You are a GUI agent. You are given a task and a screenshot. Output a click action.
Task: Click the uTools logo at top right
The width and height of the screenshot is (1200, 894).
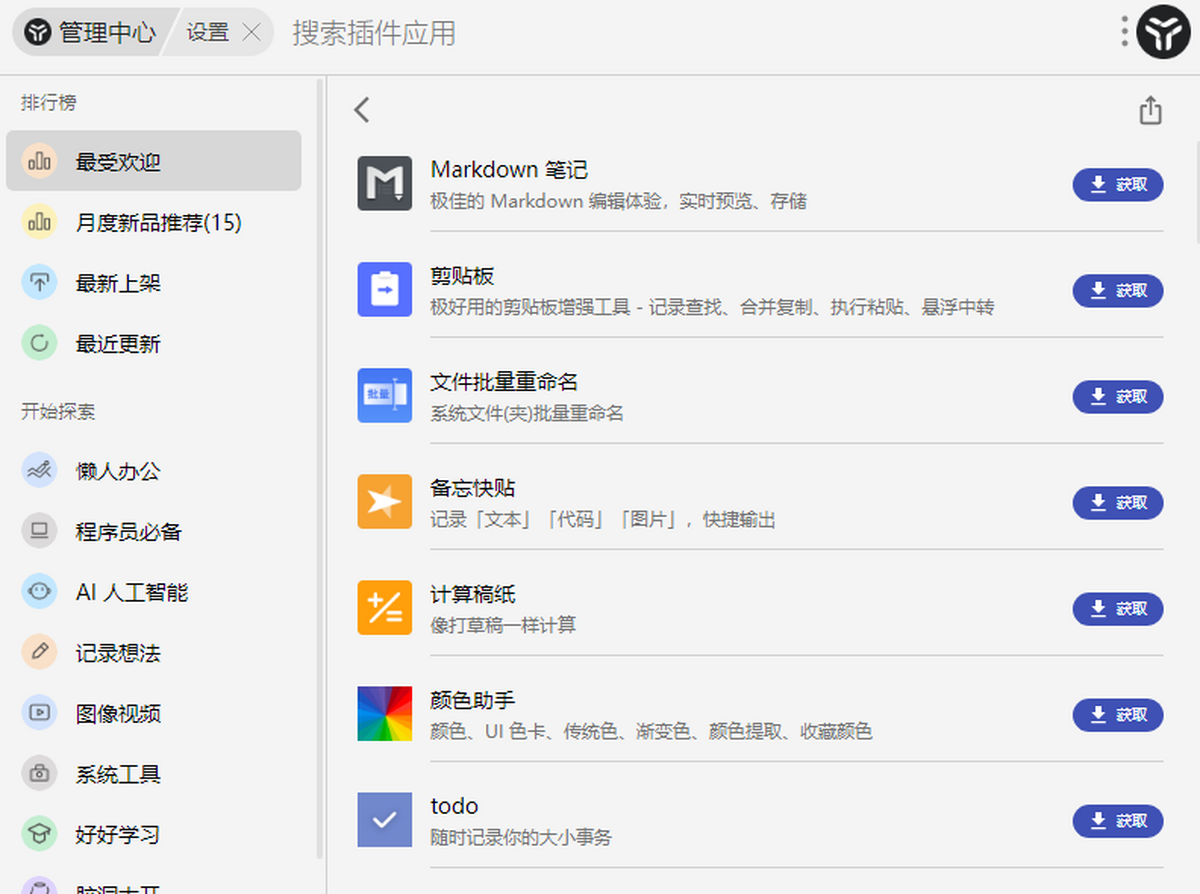(x=1163, y=31)
